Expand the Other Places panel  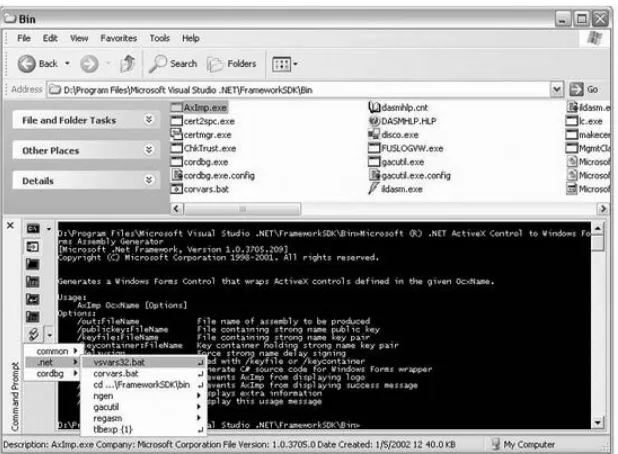(x=149, y=150)
